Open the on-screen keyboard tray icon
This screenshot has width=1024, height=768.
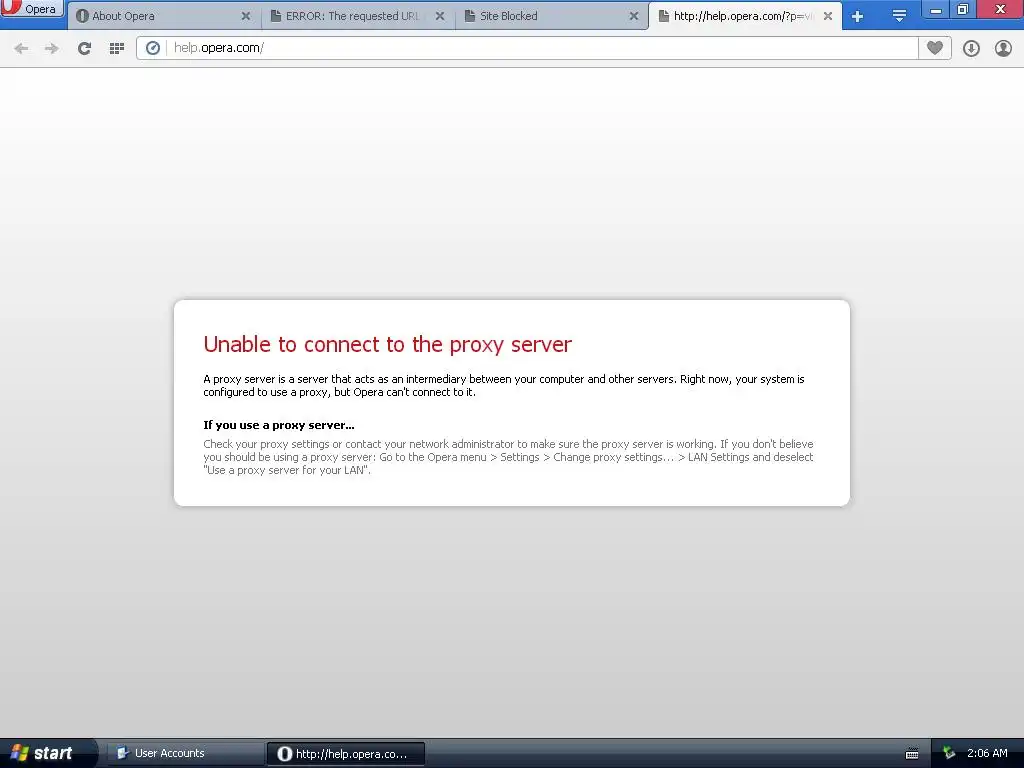[x=912, y=754]
